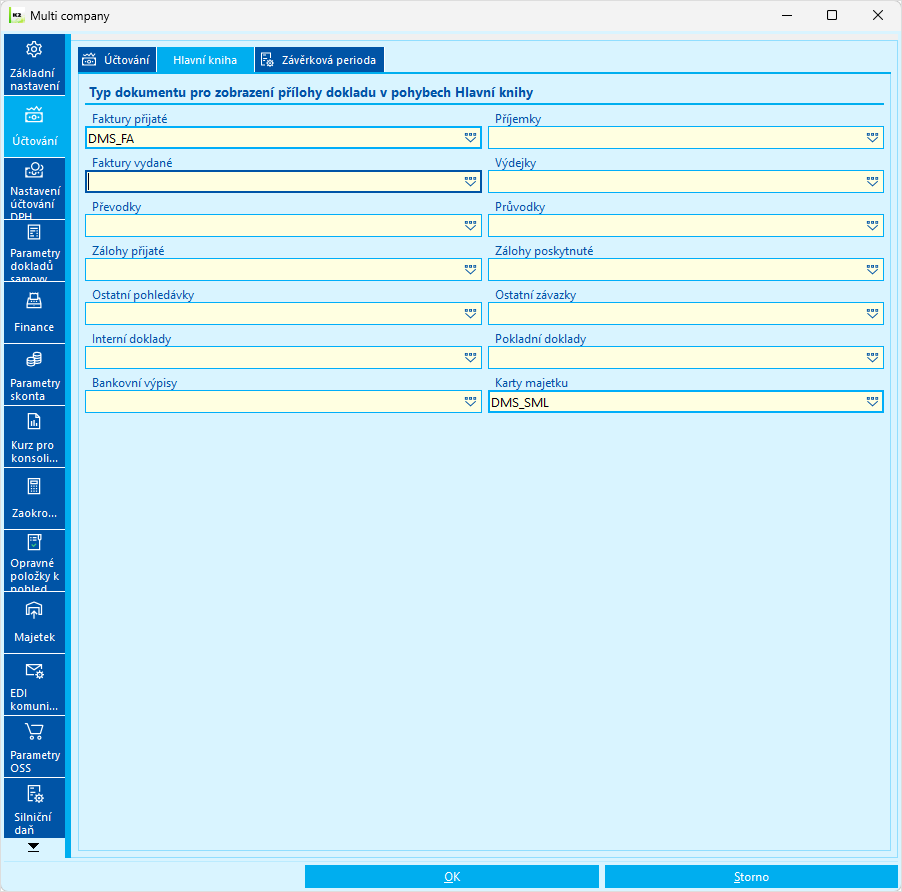Open Zaokrouhlení calculator icon in sidebar

[34, 487]
